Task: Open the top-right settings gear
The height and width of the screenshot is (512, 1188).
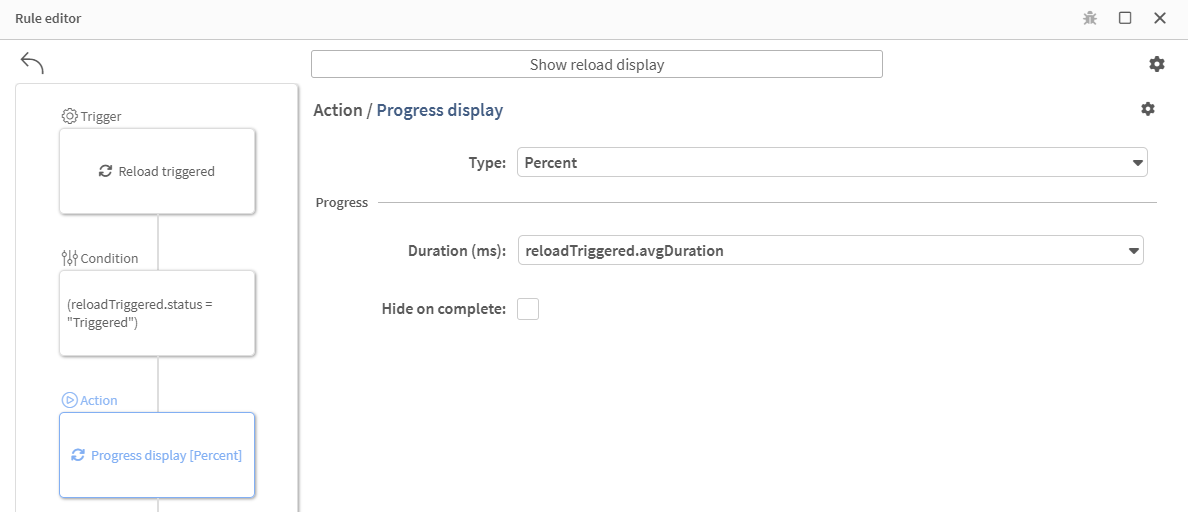Action: pyautogui.click(x=1157, y=64)
